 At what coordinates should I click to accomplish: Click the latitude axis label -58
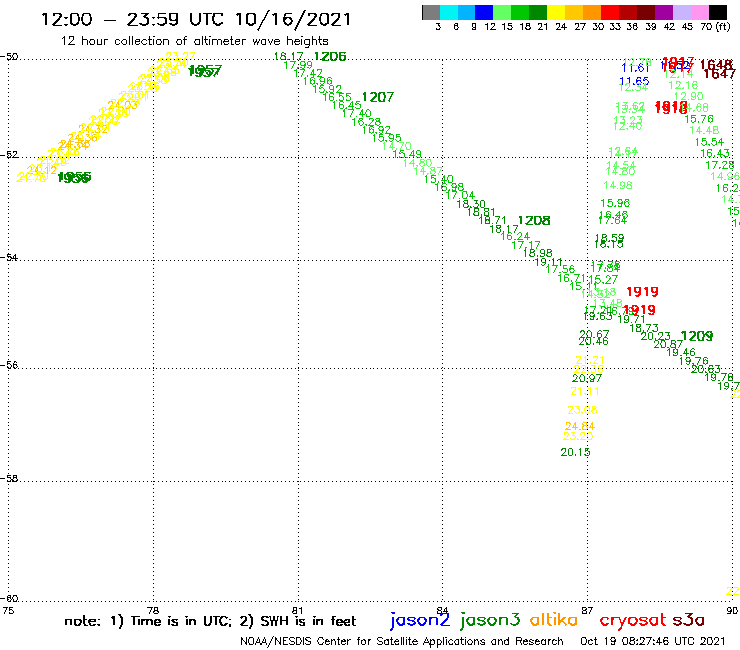9,478
